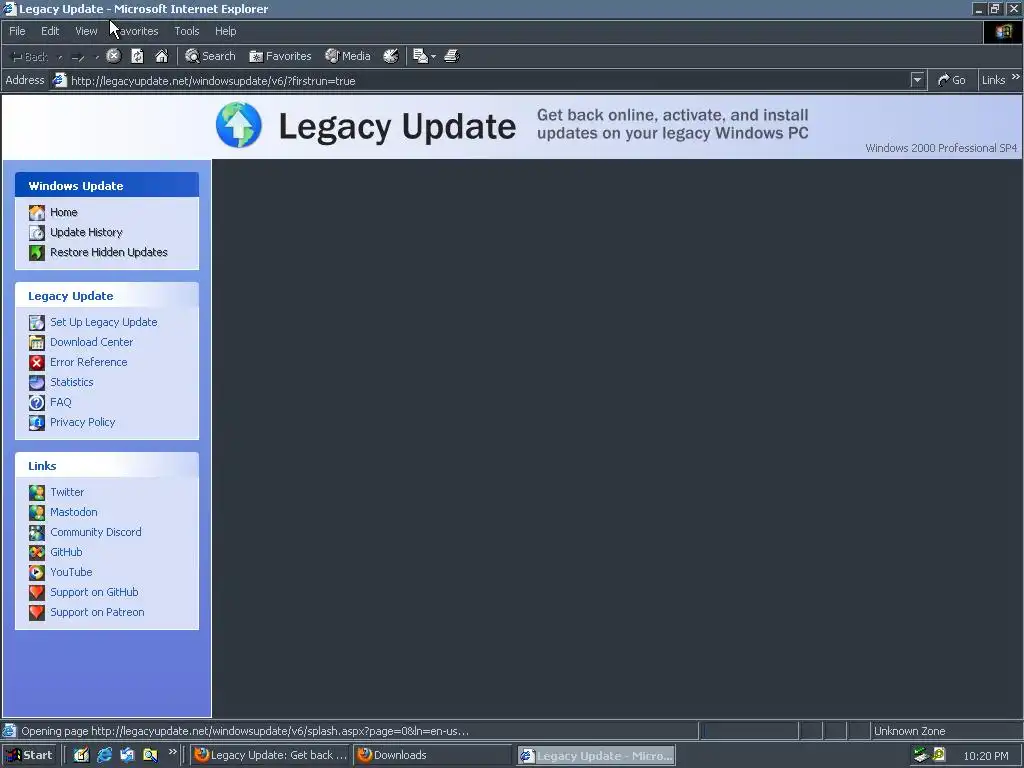Open the File menu
This screenshot has width=1024, height=768.
click(17, 31)
